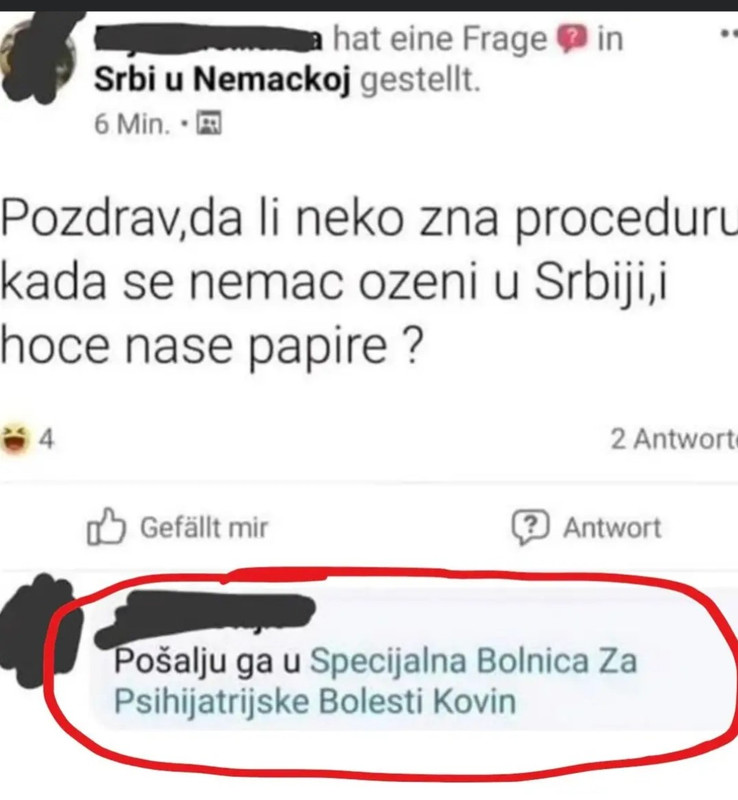
Task: Show who reacted via the 4 count
Action: [x=46, y=439]
